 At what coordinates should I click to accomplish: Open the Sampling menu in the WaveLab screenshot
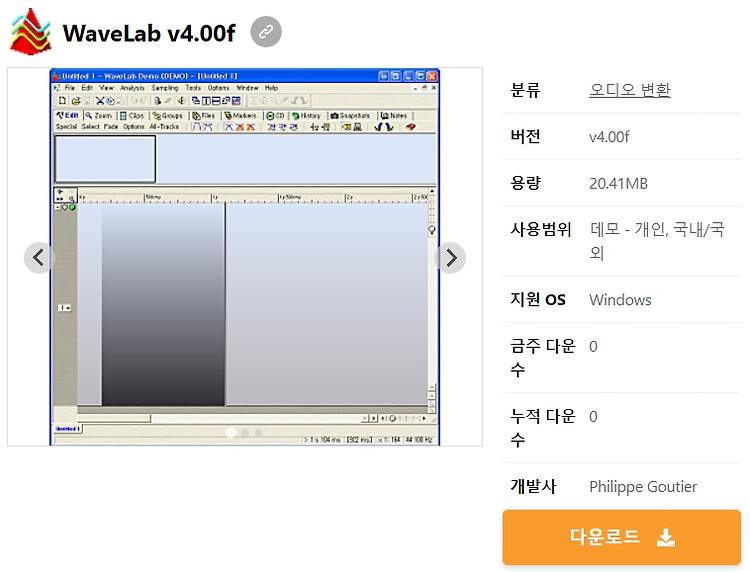point(165,88)
